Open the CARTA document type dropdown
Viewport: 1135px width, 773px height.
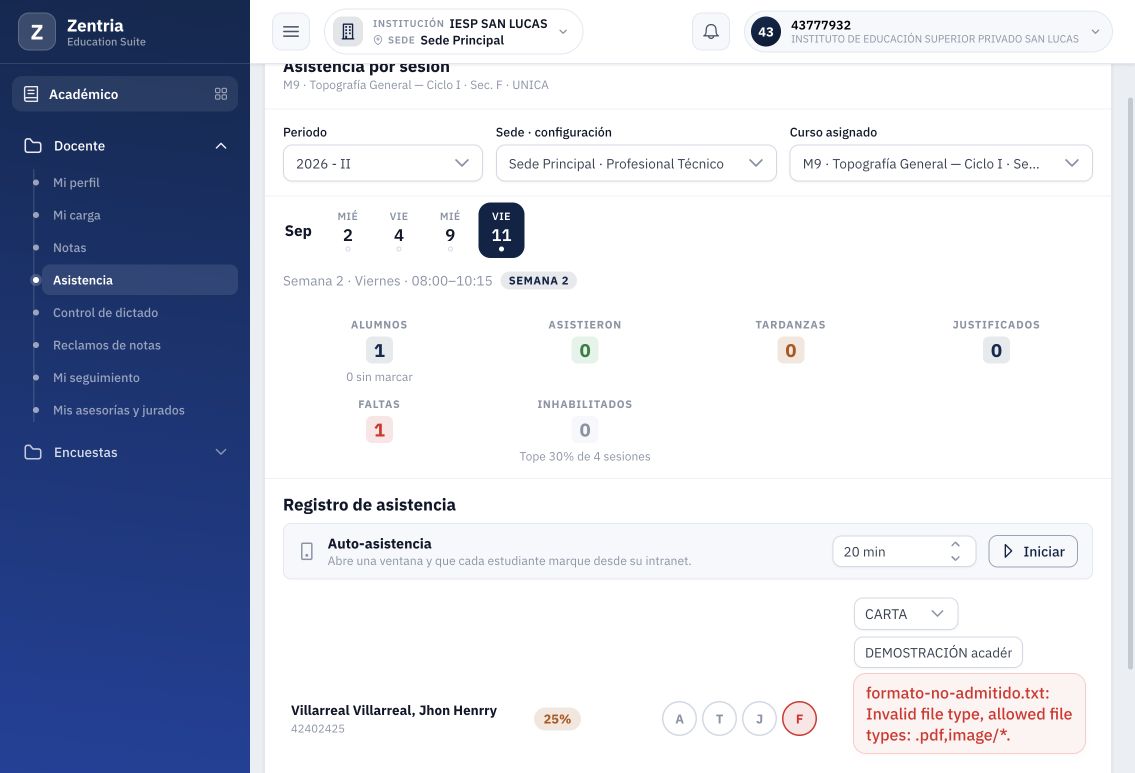pyautogui.click(x=906, y=614)
